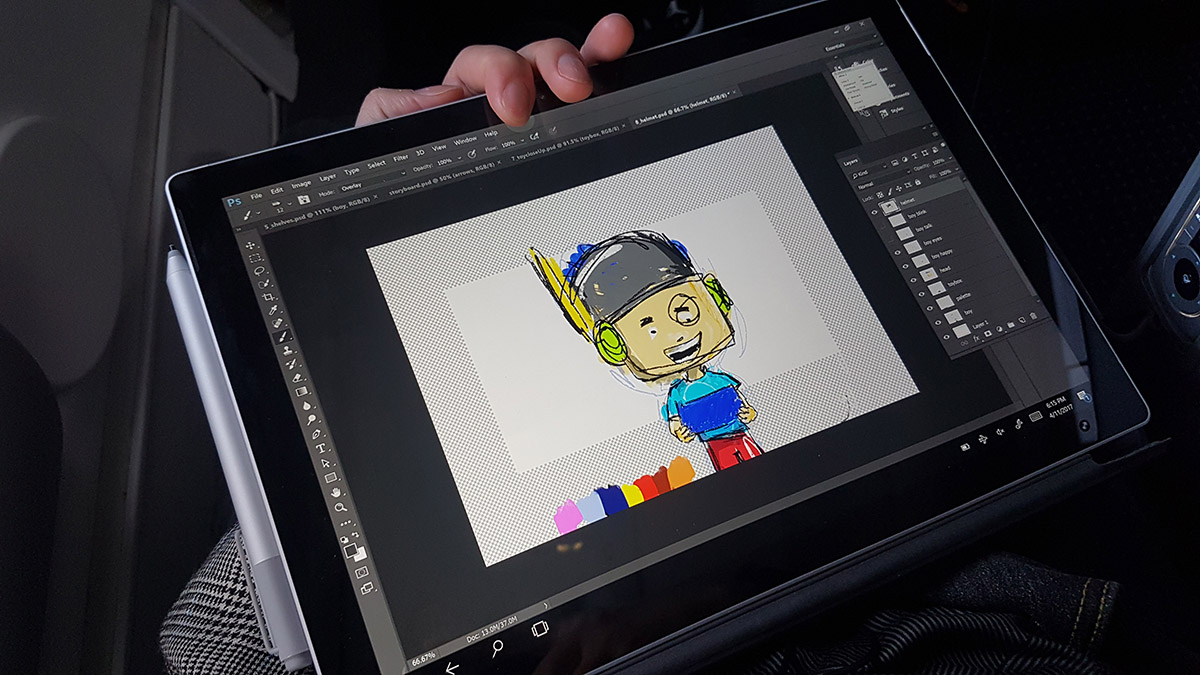Select the Lasso tool
Viewport: 1200px width, 675px height.
click(x=259, y=271)
